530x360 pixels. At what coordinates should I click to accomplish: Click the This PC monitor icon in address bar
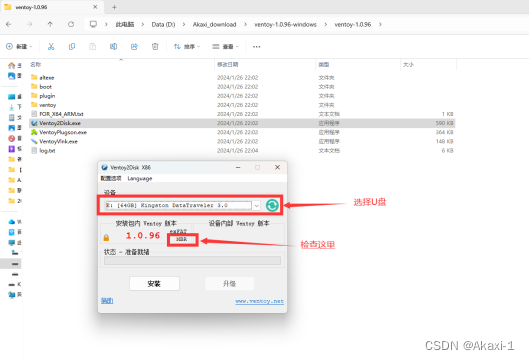pos(93,24)
